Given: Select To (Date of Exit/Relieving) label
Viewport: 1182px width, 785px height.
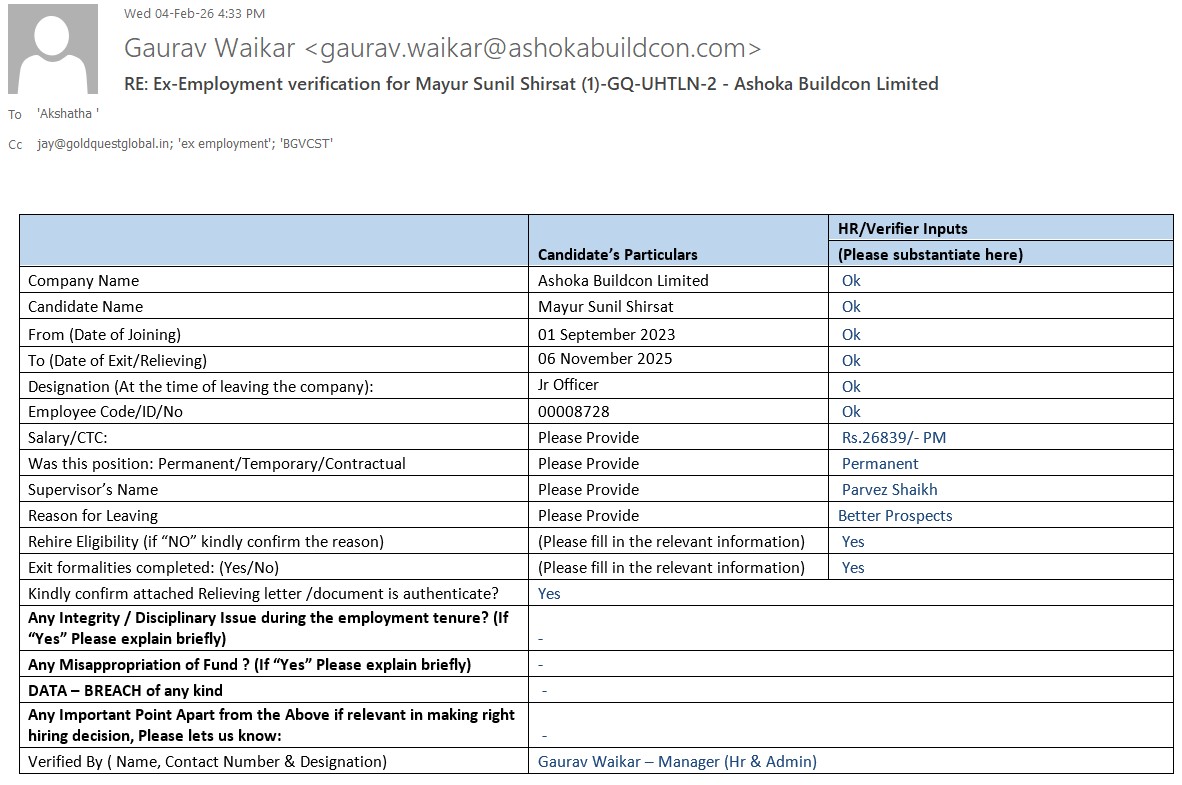Looking at the screenshot, I should coord(117,360).
